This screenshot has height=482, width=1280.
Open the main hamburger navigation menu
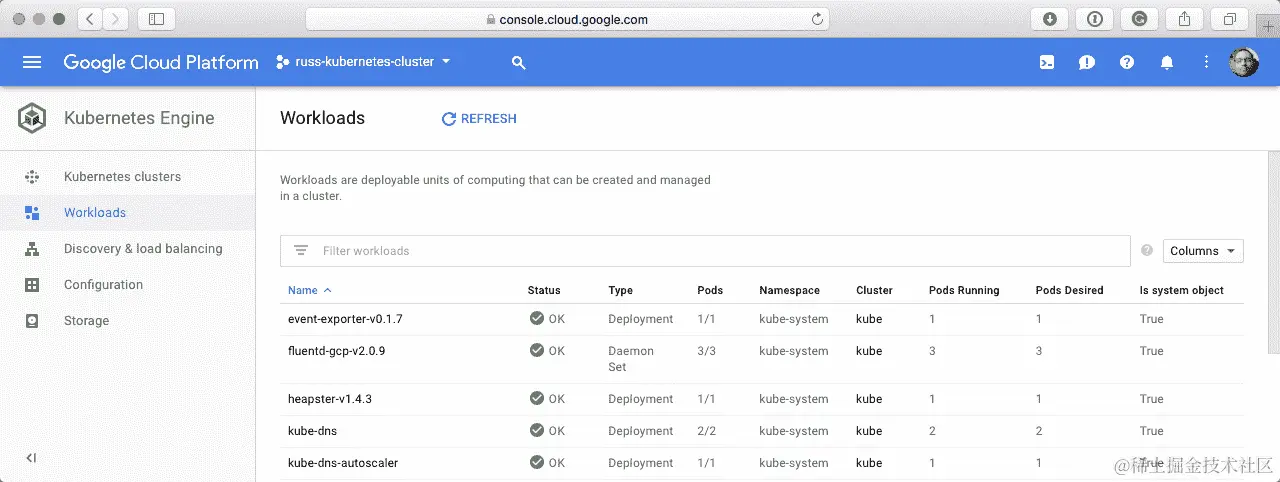pyautogui.click(x=32, y=62)
